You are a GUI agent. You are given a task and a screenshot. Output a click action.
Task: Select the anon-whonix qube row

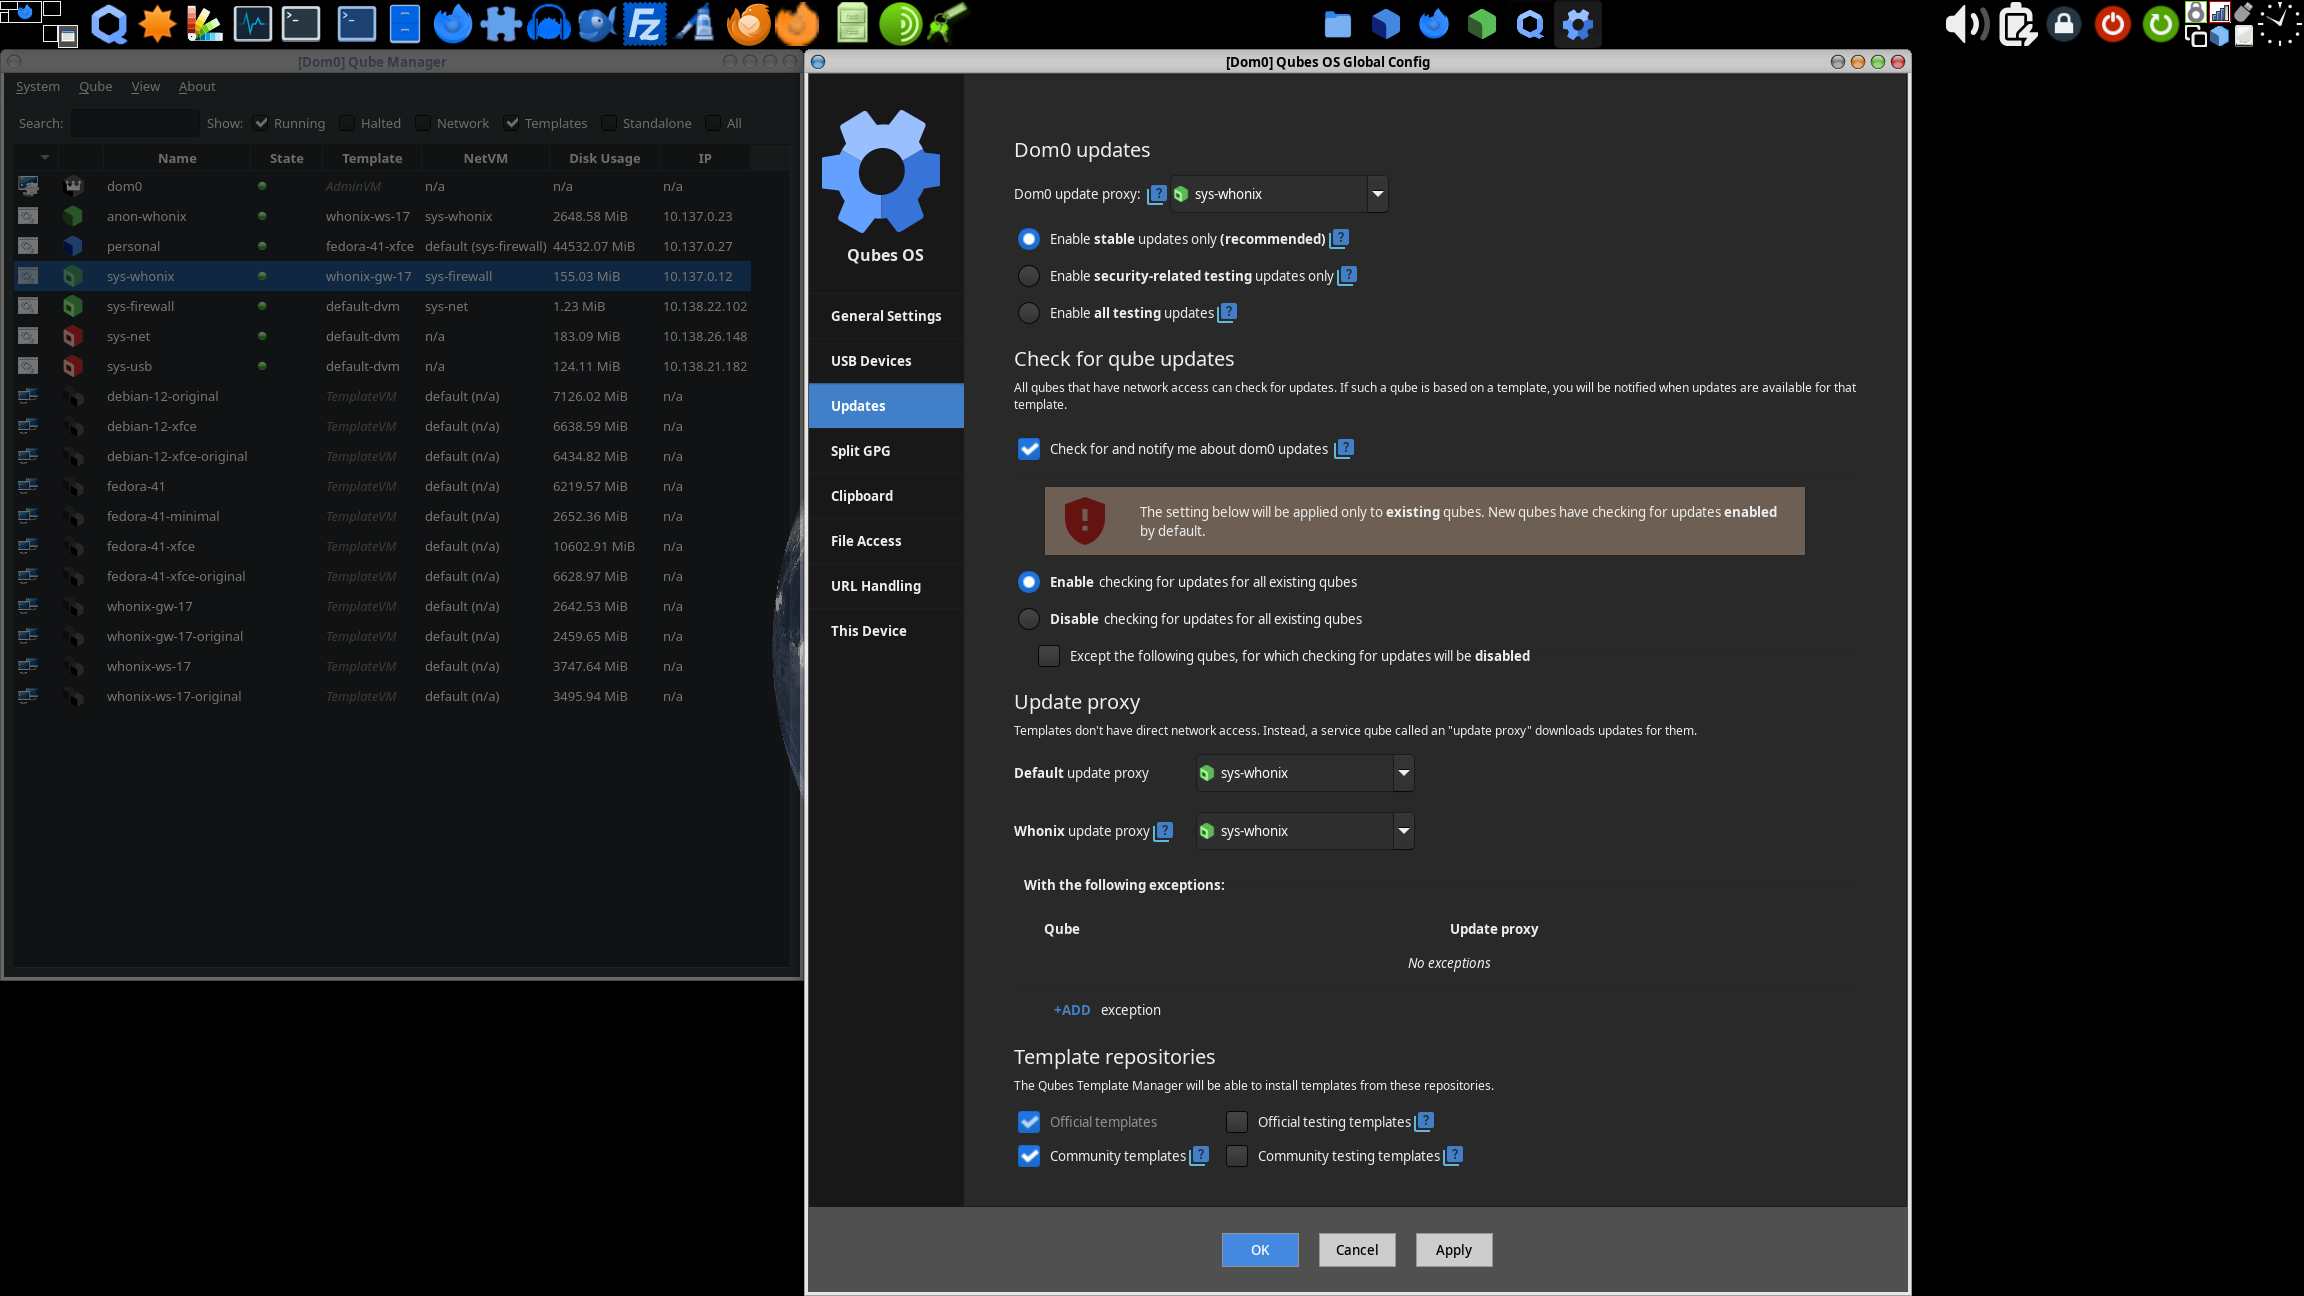tap(383, 216)
